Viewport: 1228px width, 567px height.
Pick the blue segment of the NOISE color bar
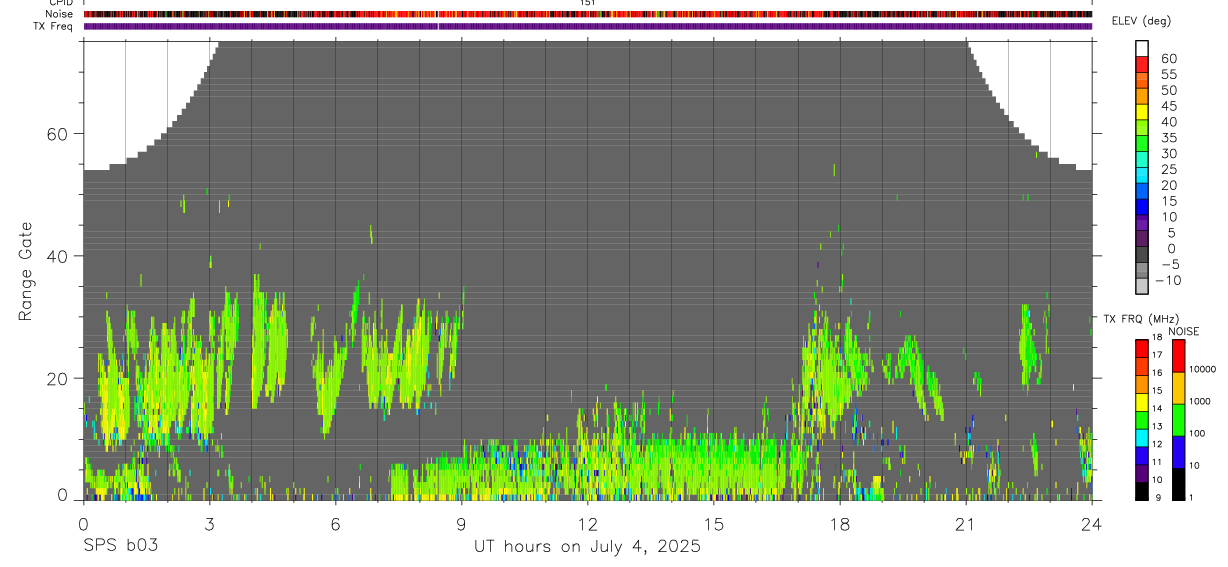[x=1179, y=451]
